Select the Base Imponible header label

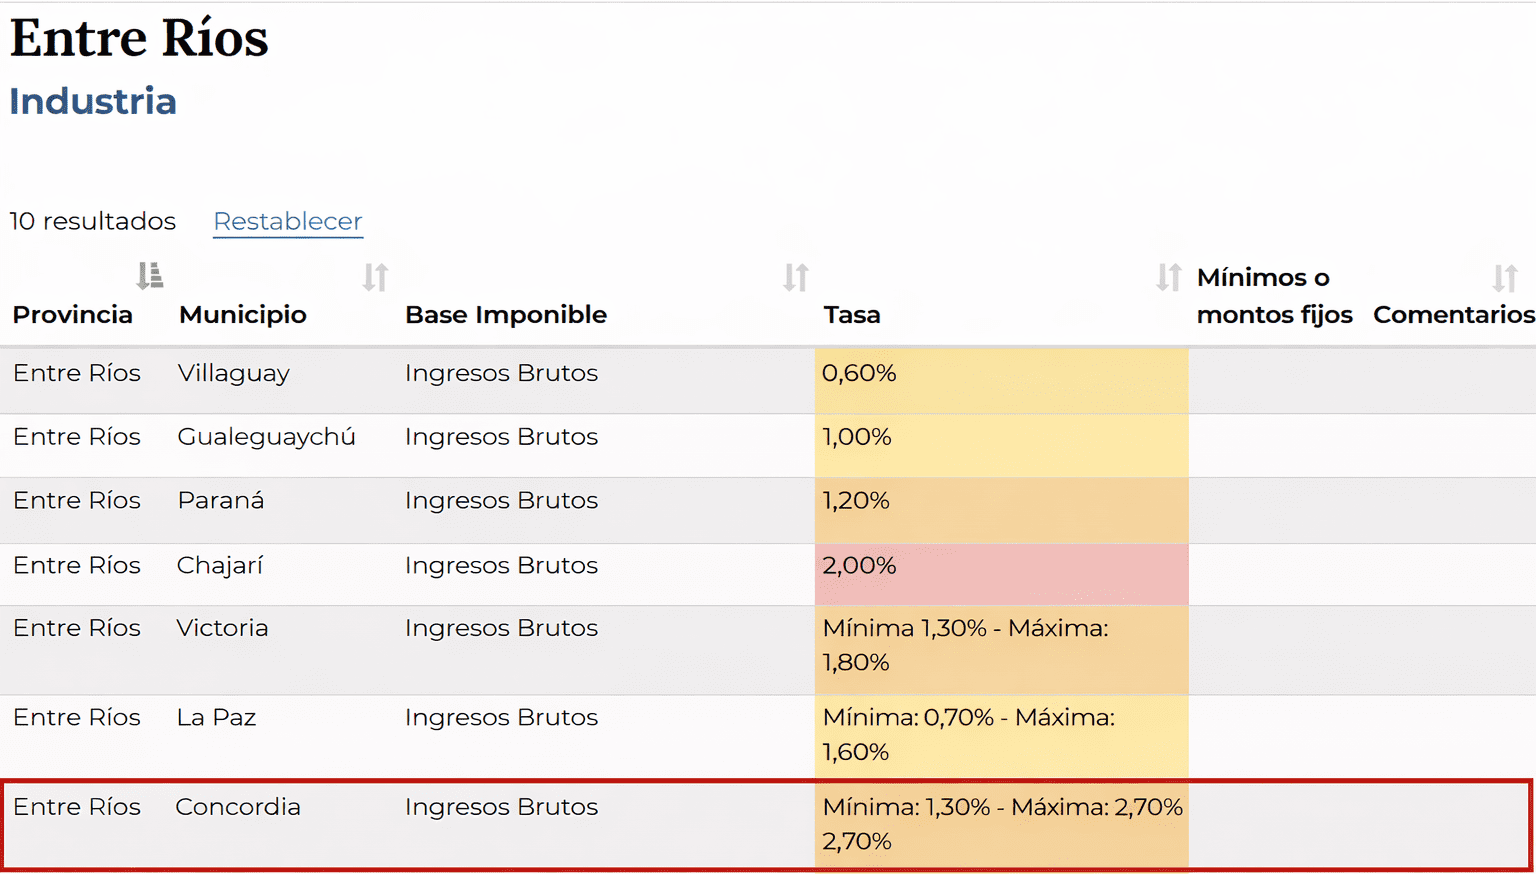(x=505, y=315)
